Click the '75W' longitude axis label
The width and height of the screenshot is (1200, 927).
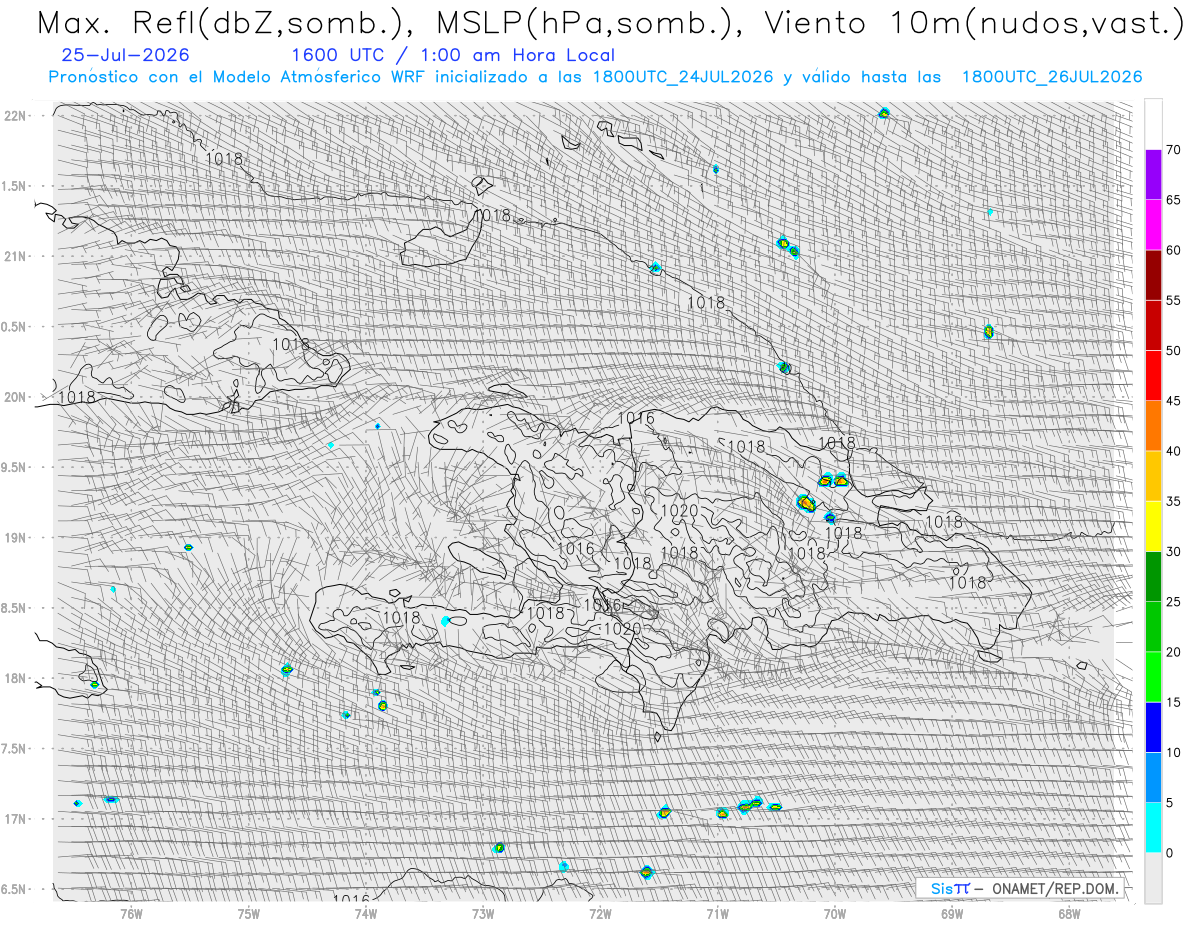tap(249, 912)
